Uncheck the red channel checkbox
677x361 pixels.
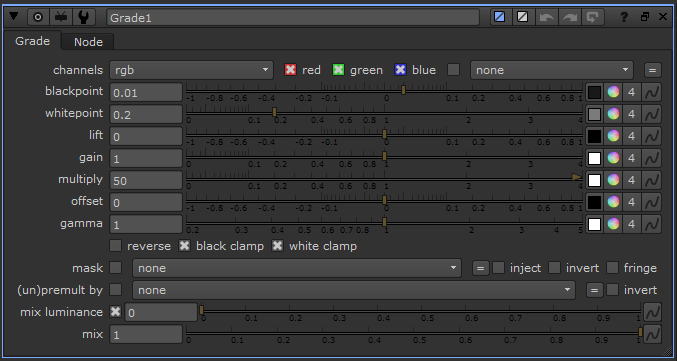pyautogui.click(x=291, y=70)
